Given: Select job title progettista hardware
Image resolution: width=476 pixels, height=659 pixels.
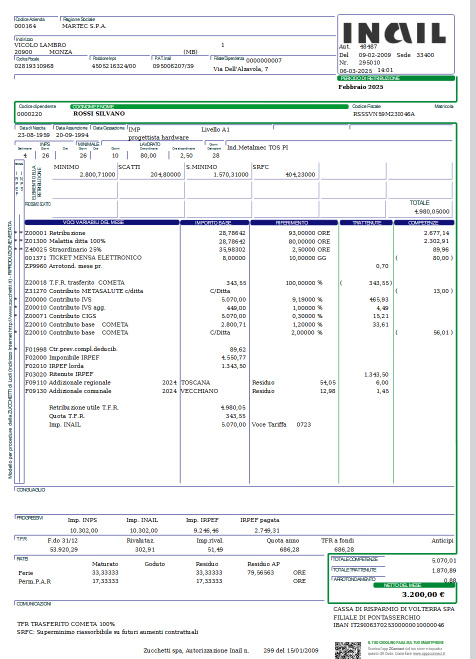Looking at the screenshot, I should pyautogui.click(x=158, y=137).
